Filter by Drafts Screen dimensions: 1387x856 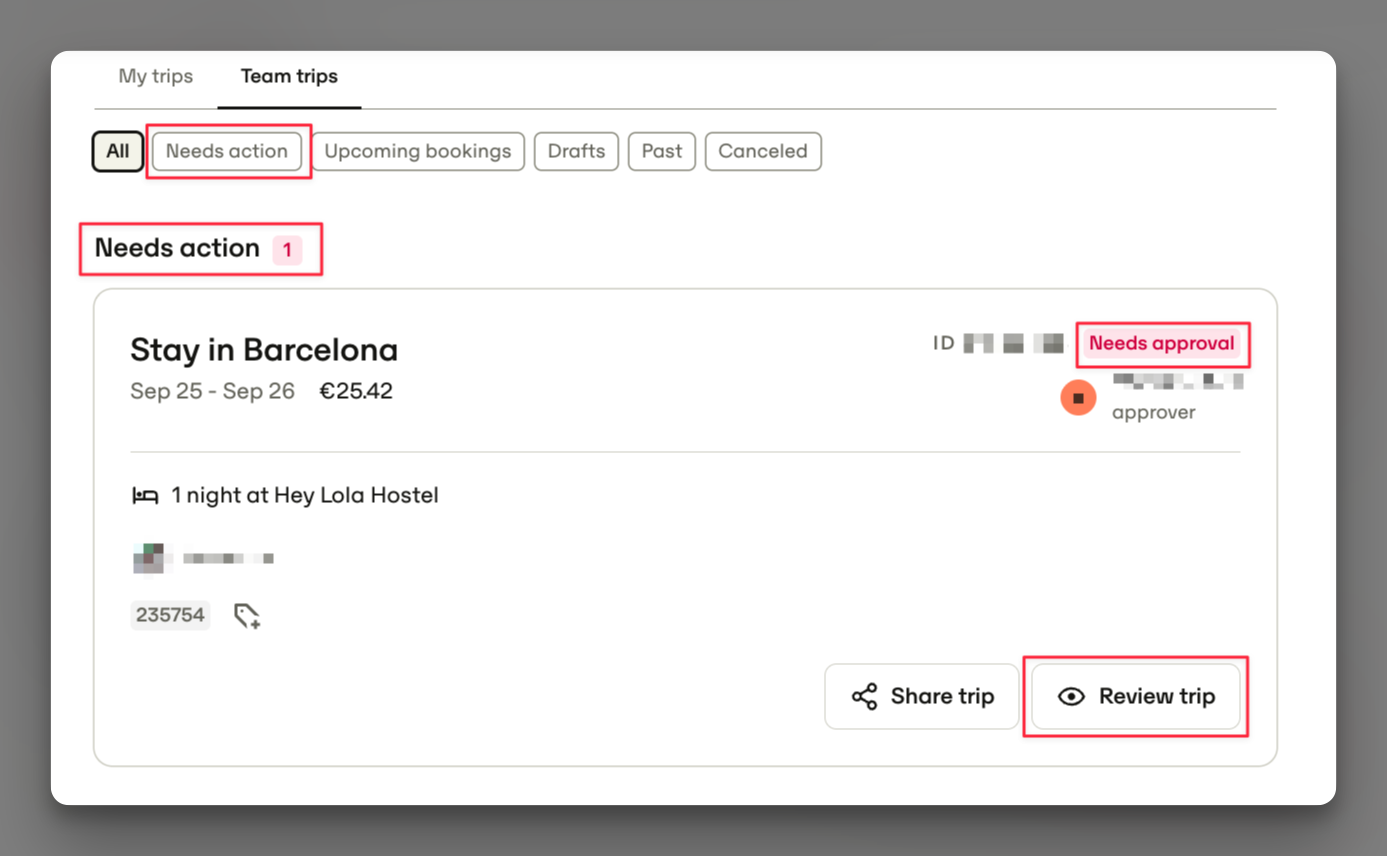[577, 151]
